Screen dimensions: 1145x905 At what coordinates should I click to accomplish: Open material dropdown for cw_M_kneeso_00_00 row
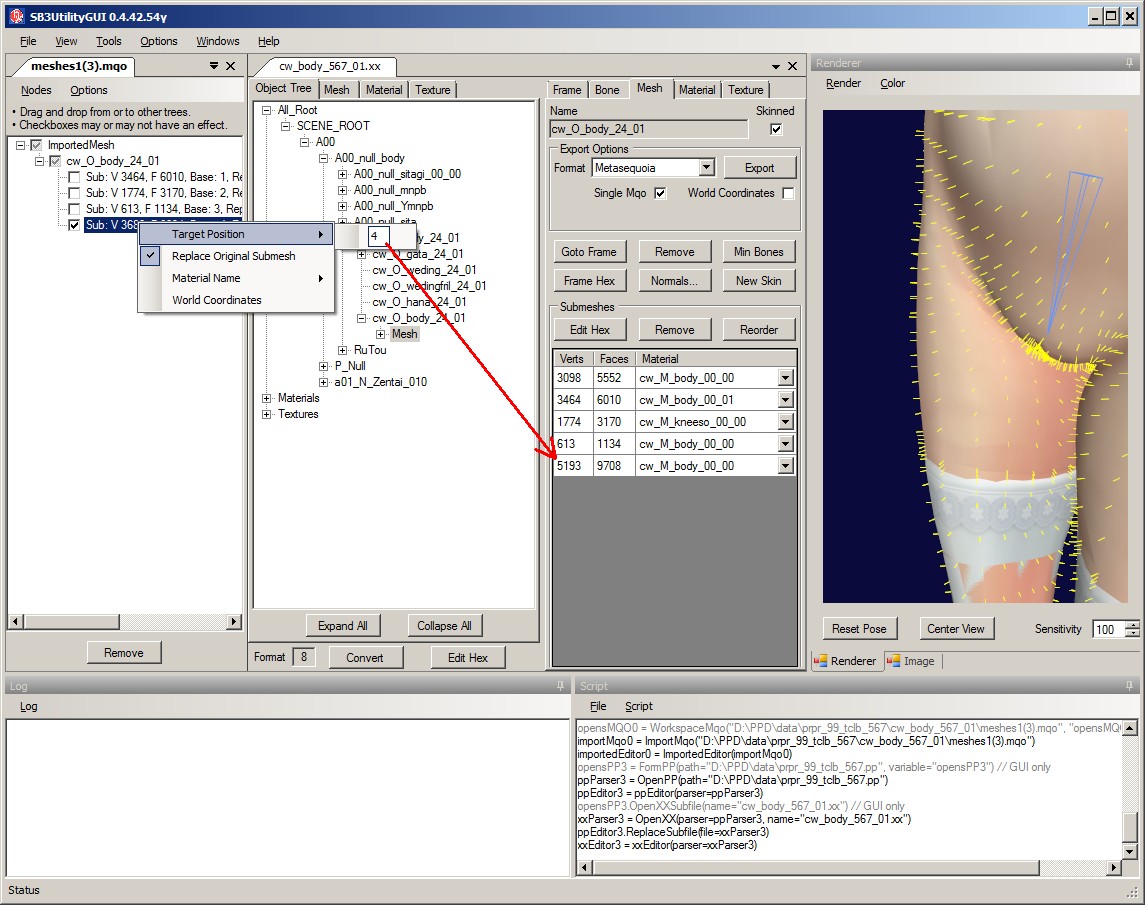pos(785,422)
